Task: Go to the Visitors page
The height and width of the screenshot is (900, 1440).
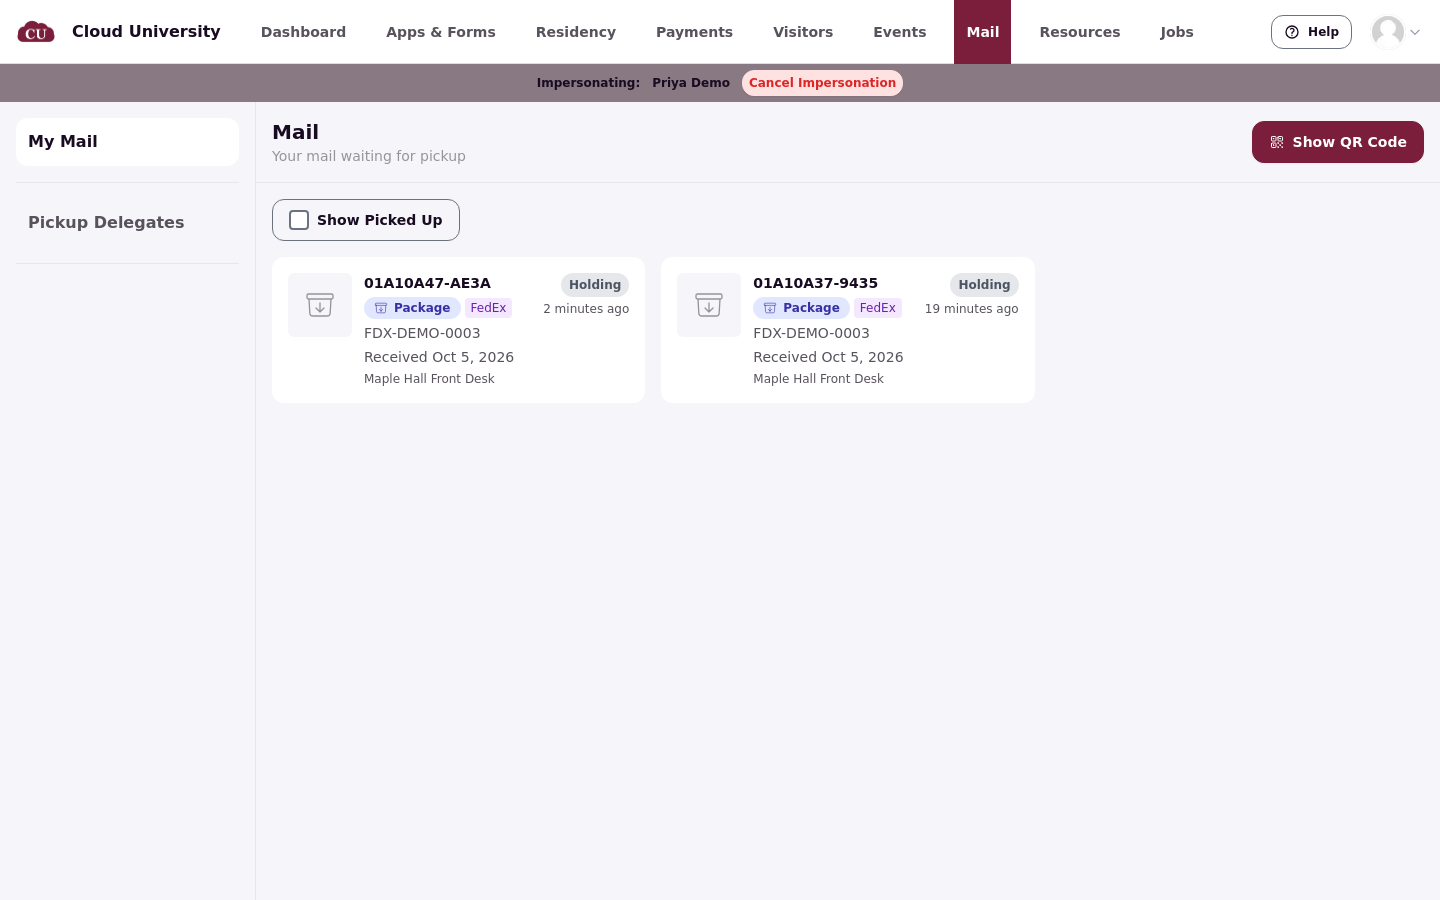Action: [x=803, y=32]
